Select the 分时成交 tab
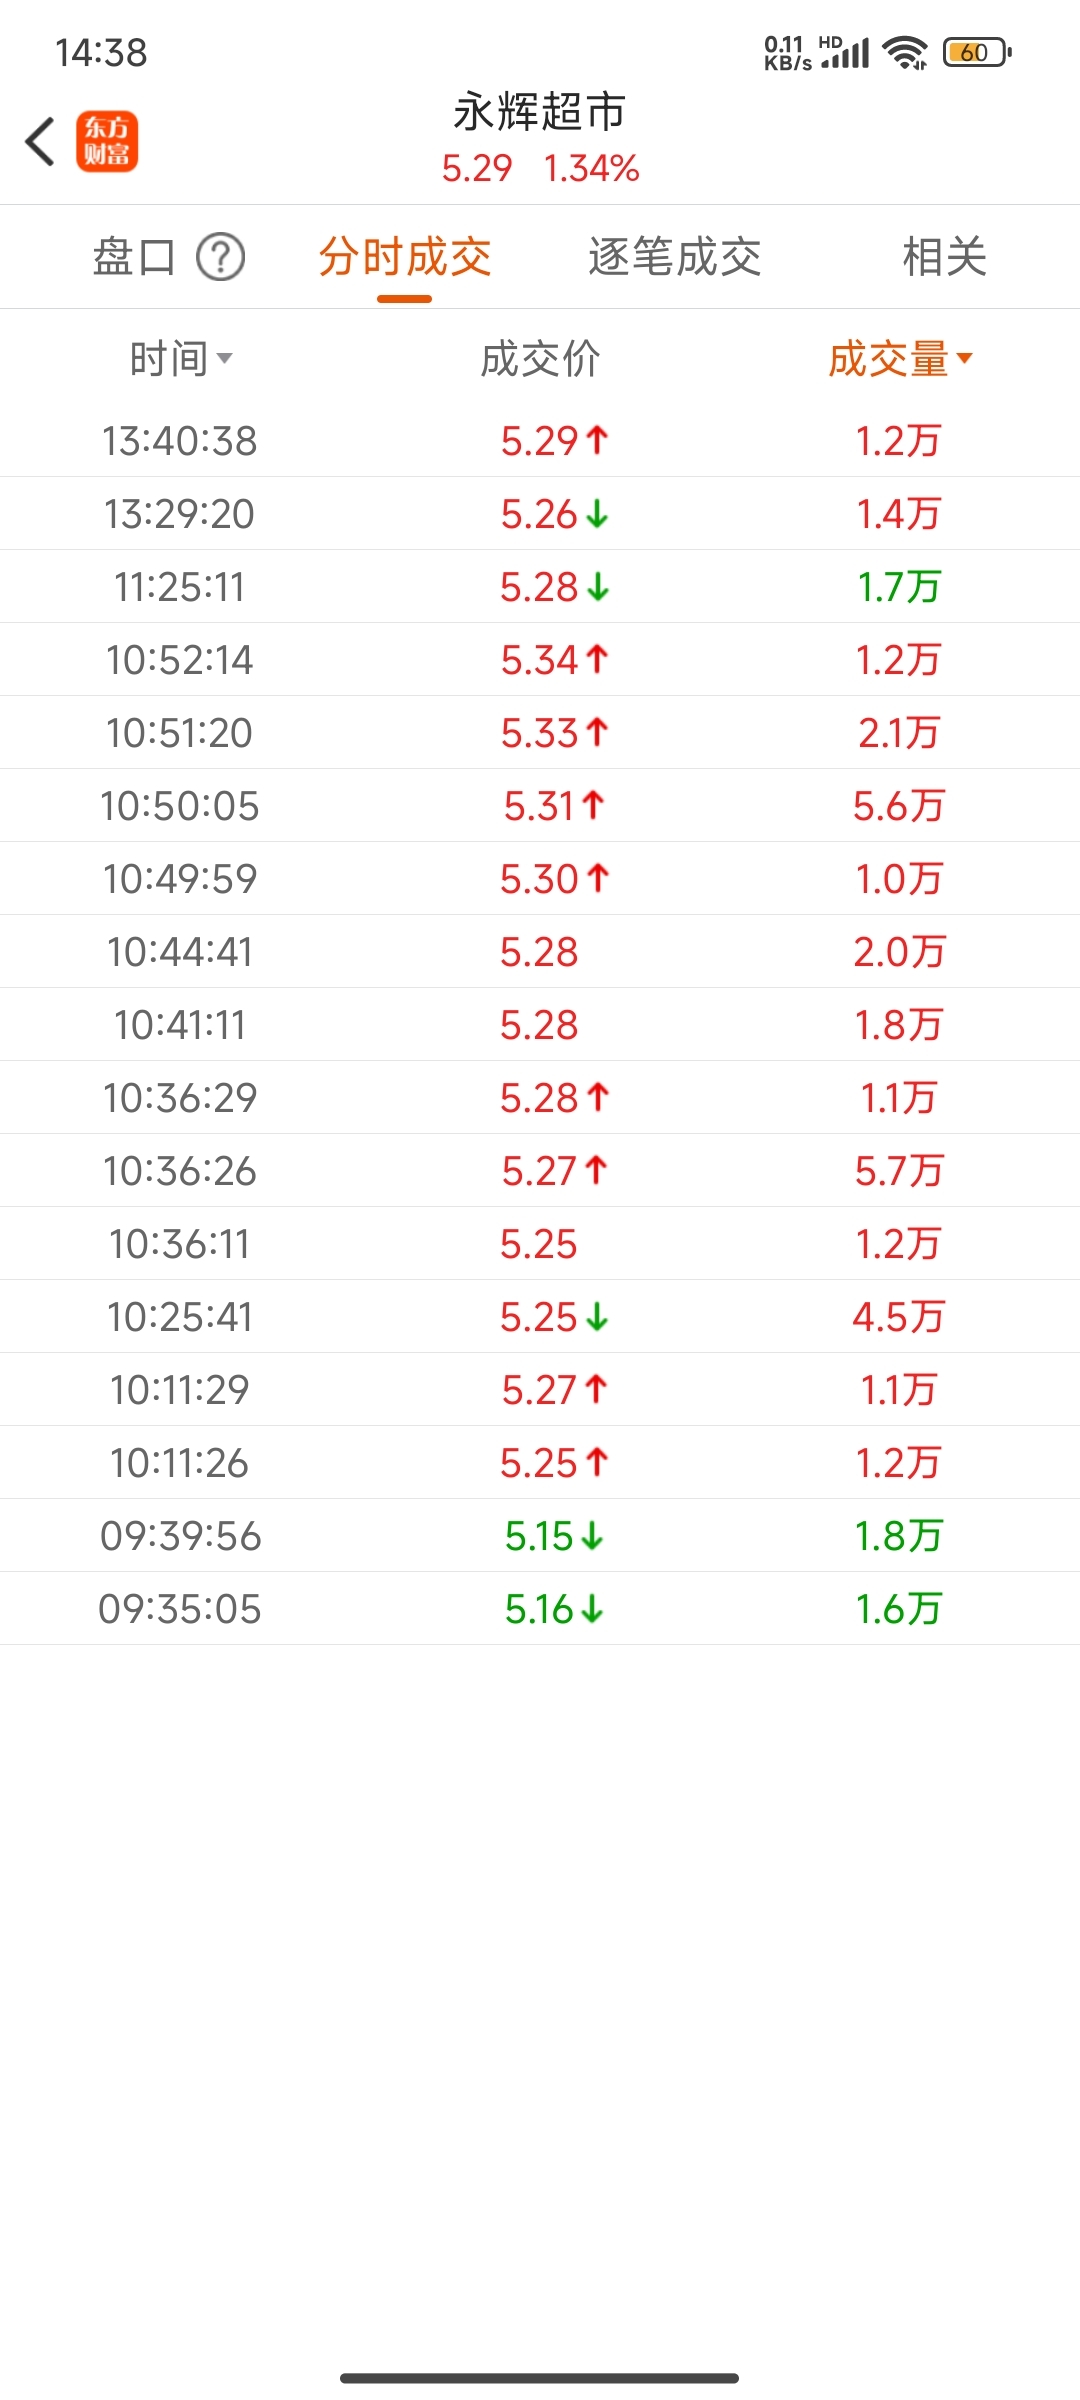This screenshot has height=2400, width=1080. (x=405, y=257)
